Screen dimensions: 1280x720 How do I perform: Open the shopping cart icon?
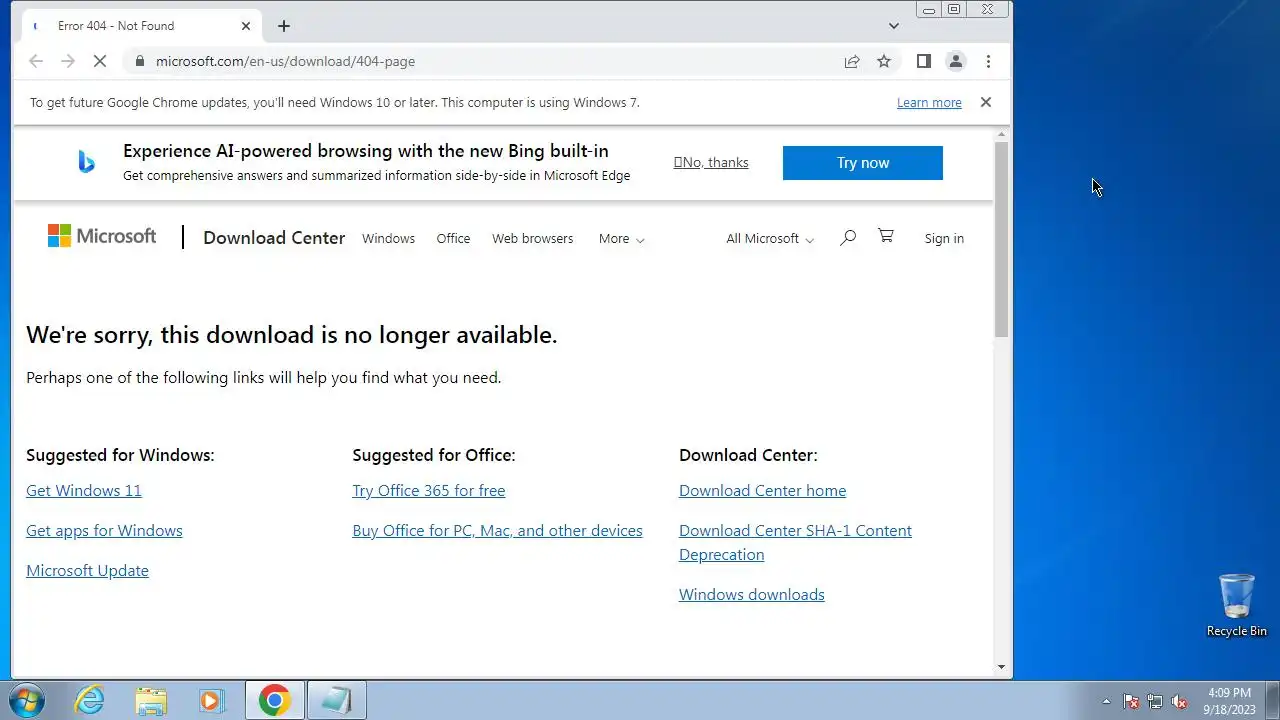pos(886,236)
